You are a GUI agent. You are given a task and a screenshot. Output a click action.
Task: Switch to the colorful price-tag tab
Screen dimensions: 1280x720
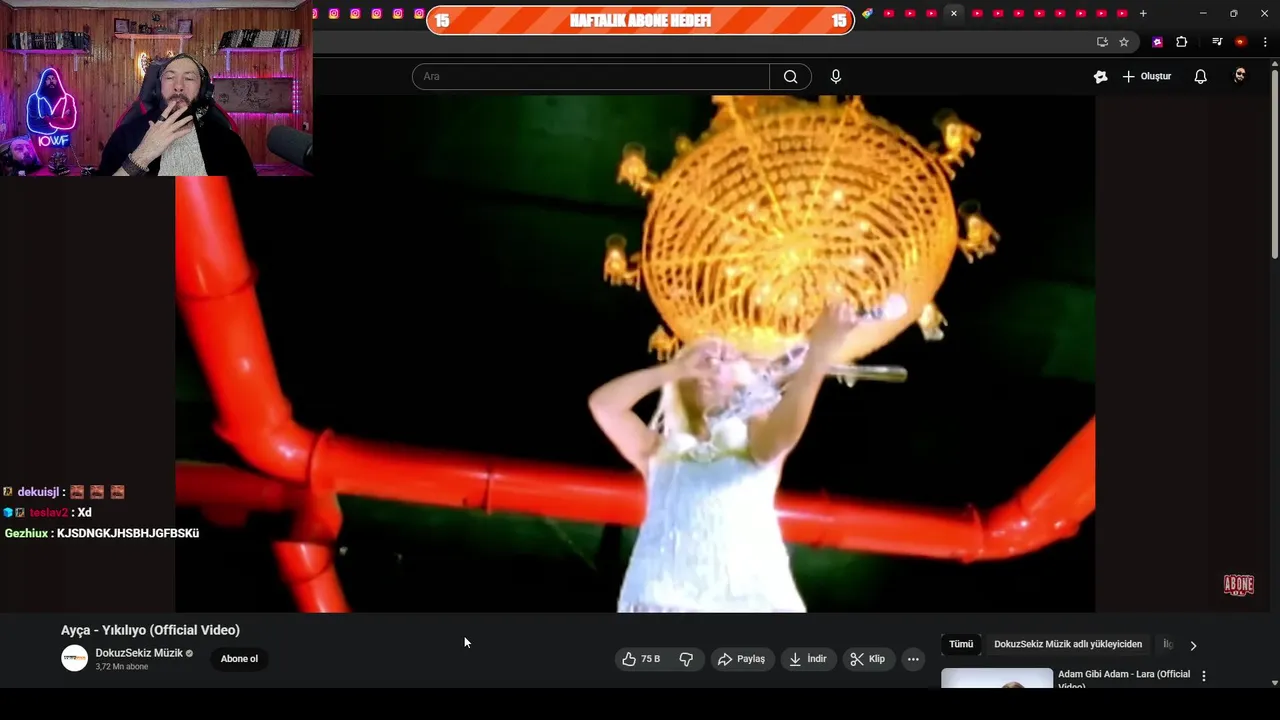[x=867, y=13]
